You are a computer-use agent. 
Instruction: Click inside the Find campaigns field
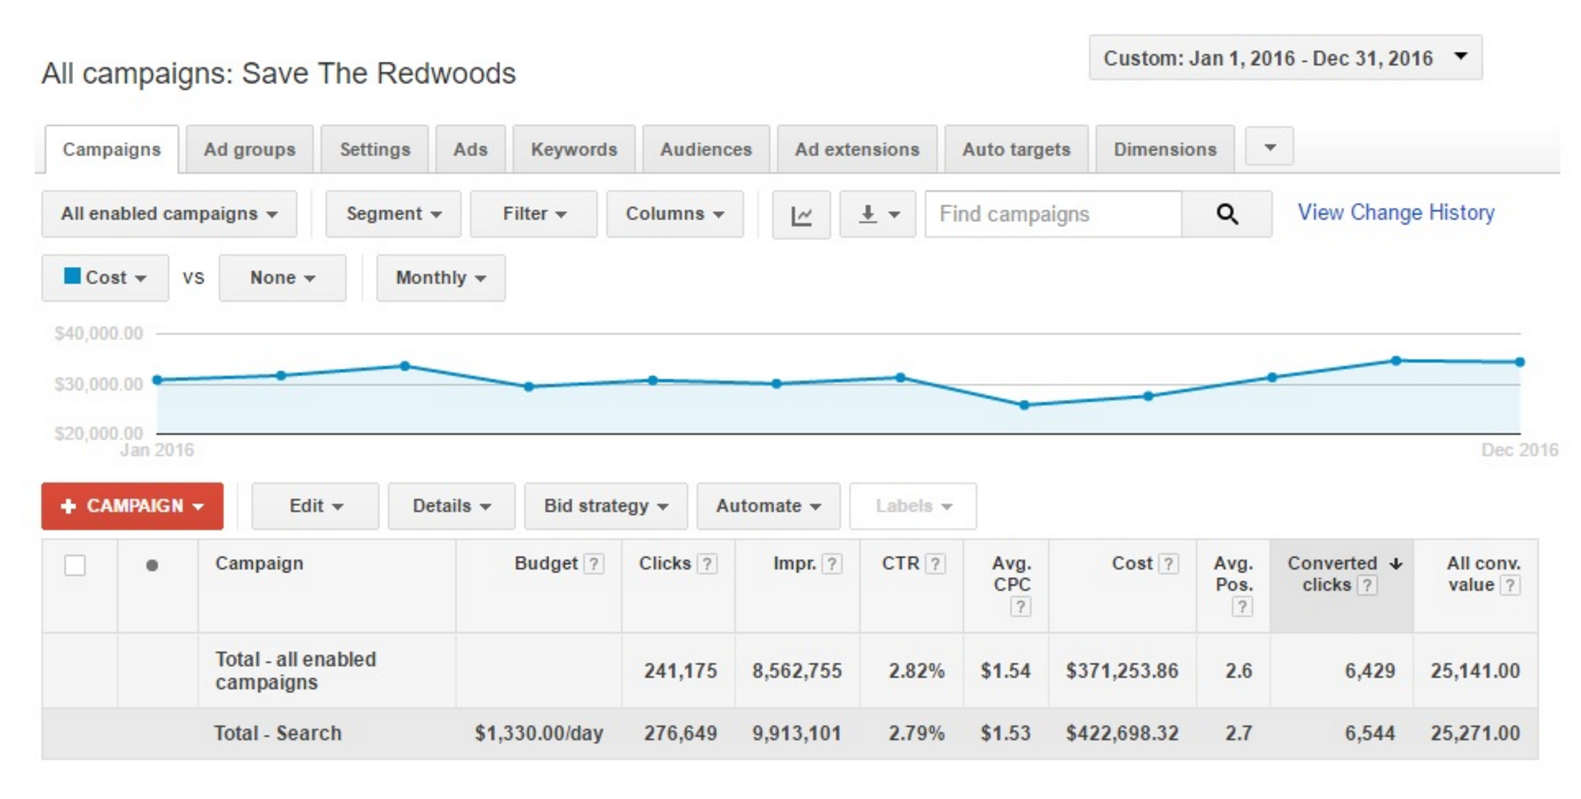(x=1053, y=214)
